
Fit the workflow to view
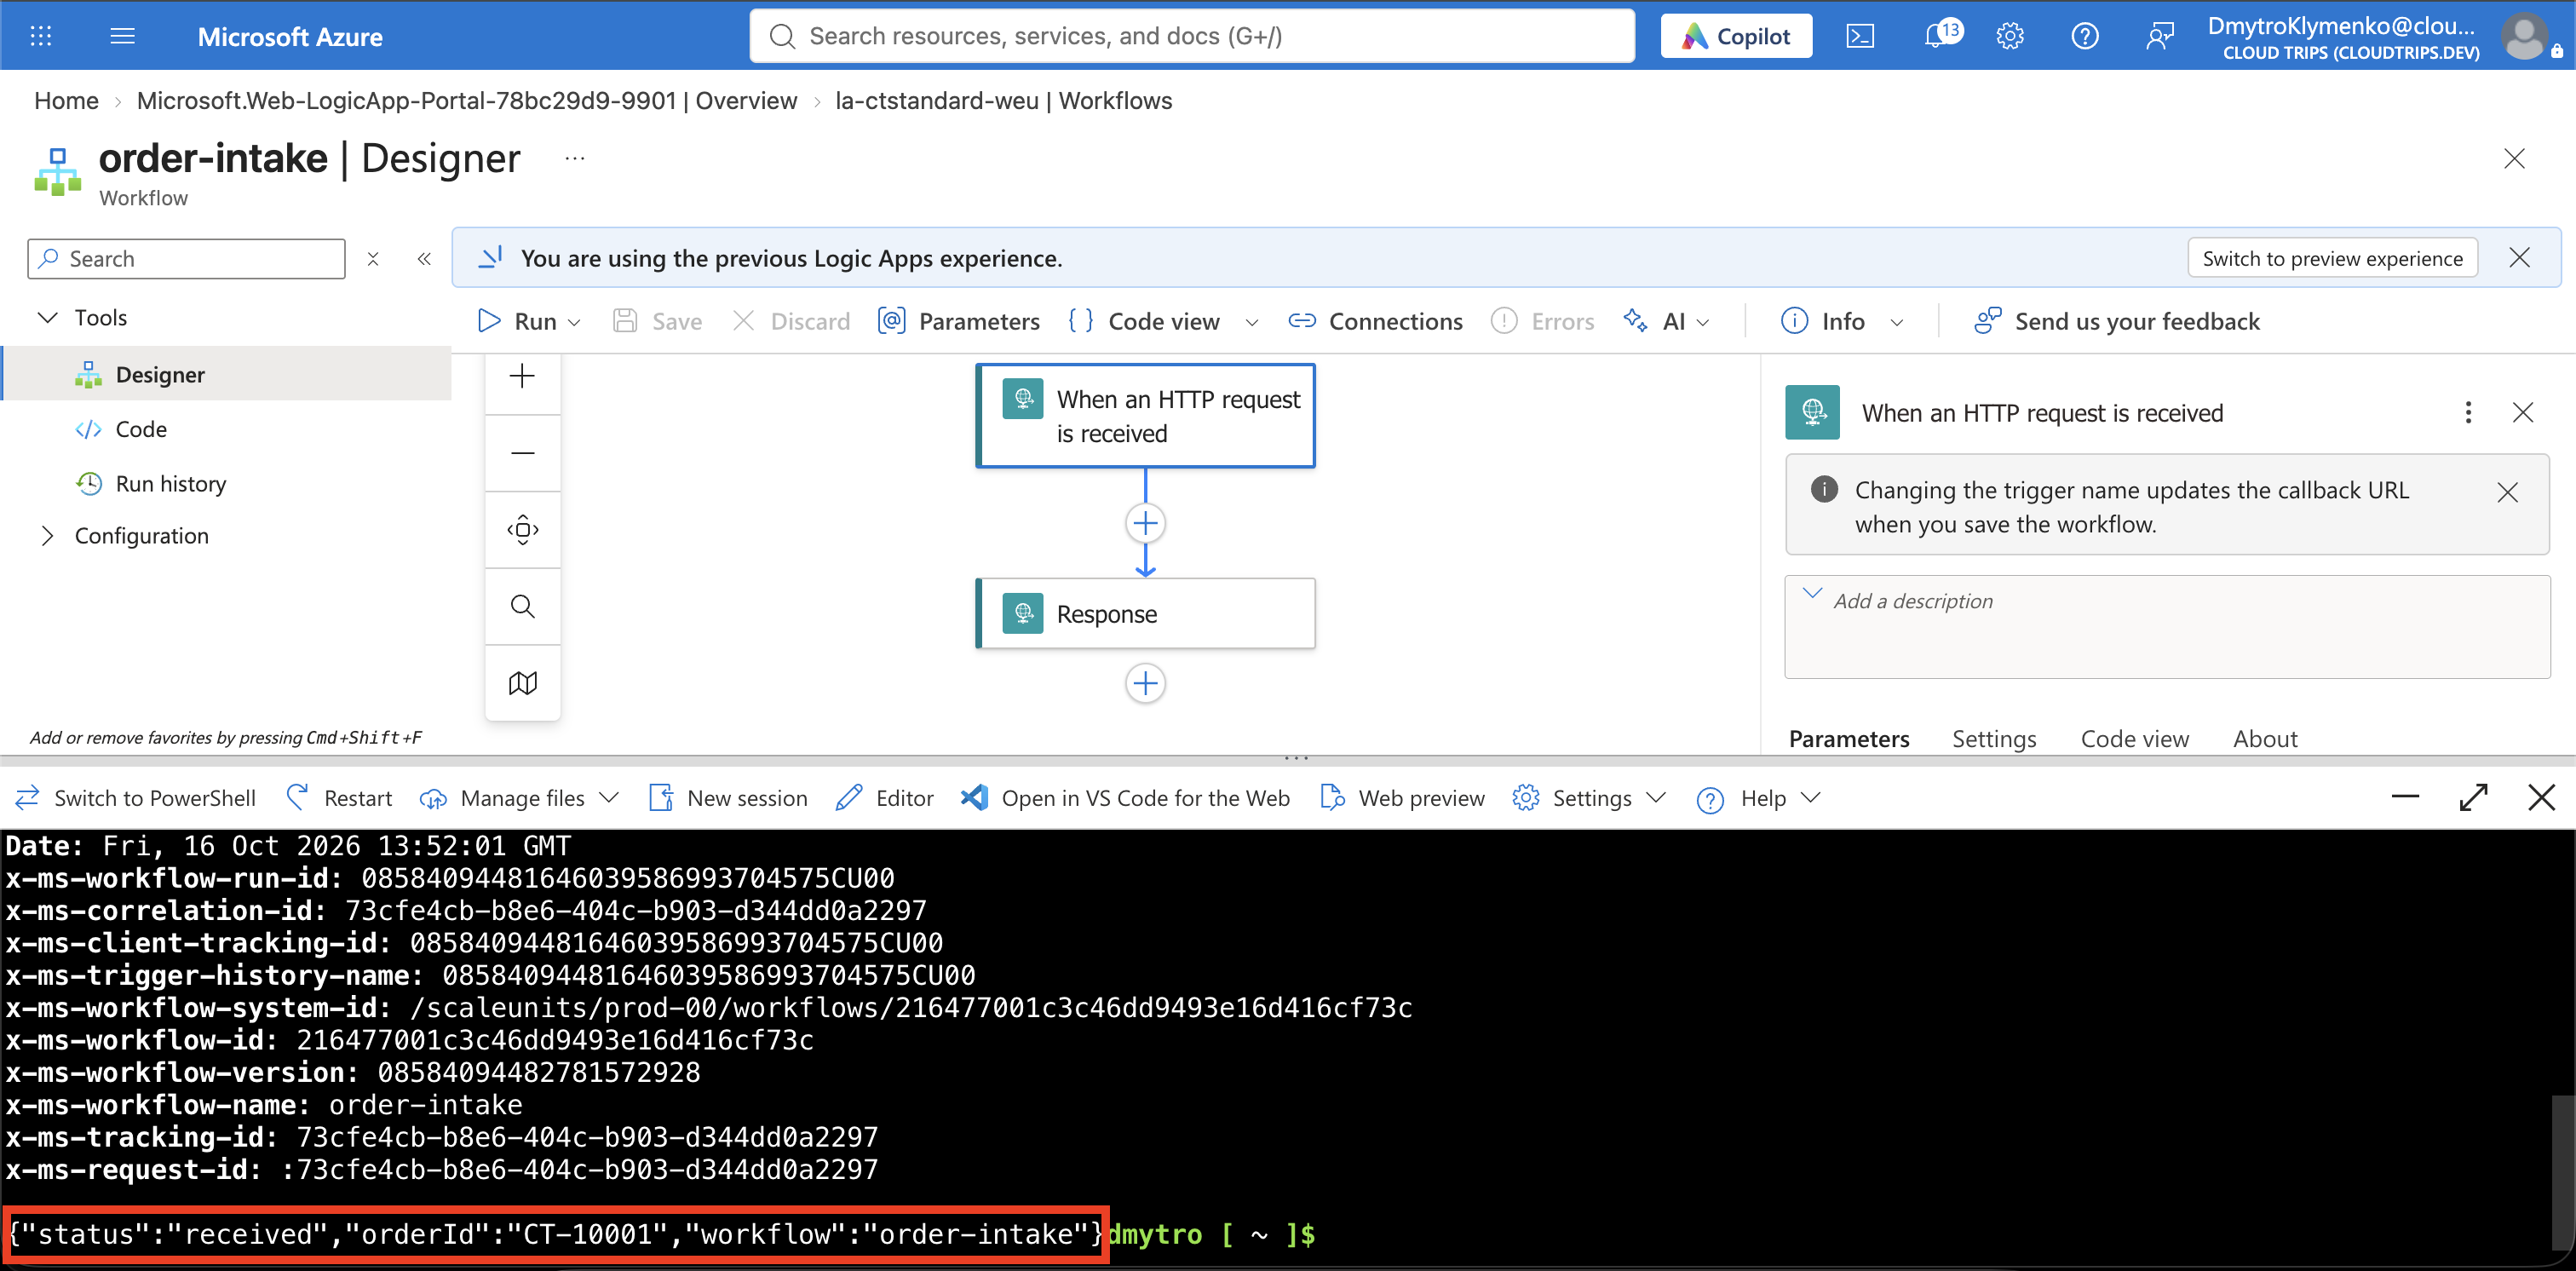522,530
